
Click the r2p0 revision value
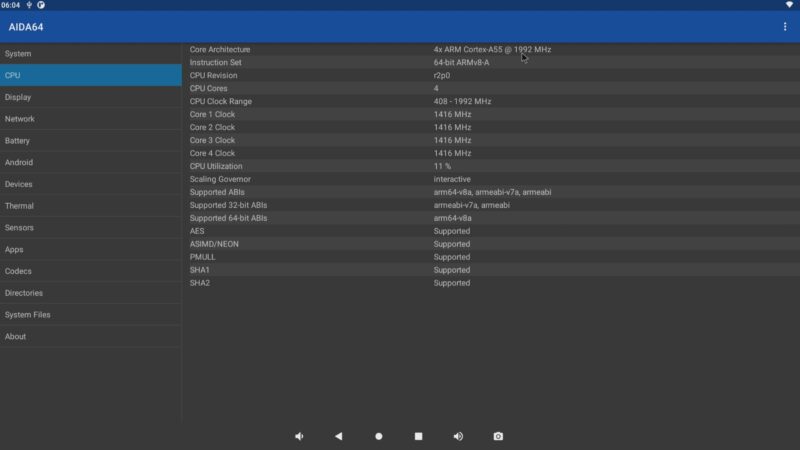(x=442, y=76)
